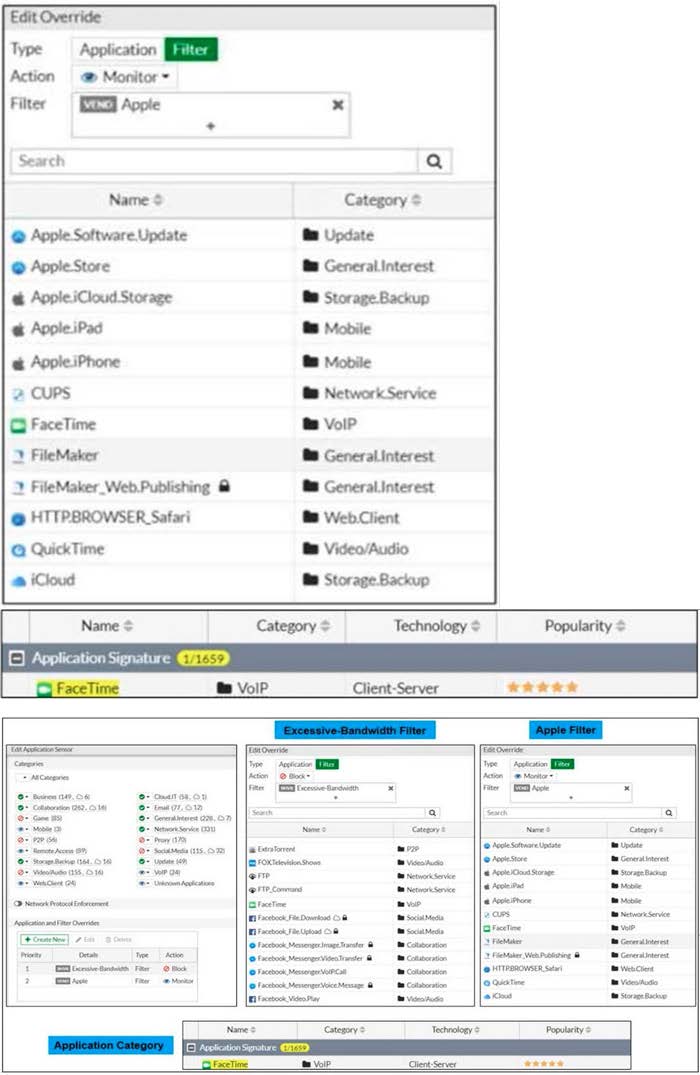700x1075 pixels.
Task: Remove Apple filter using X in large panel
Action: 337,105
